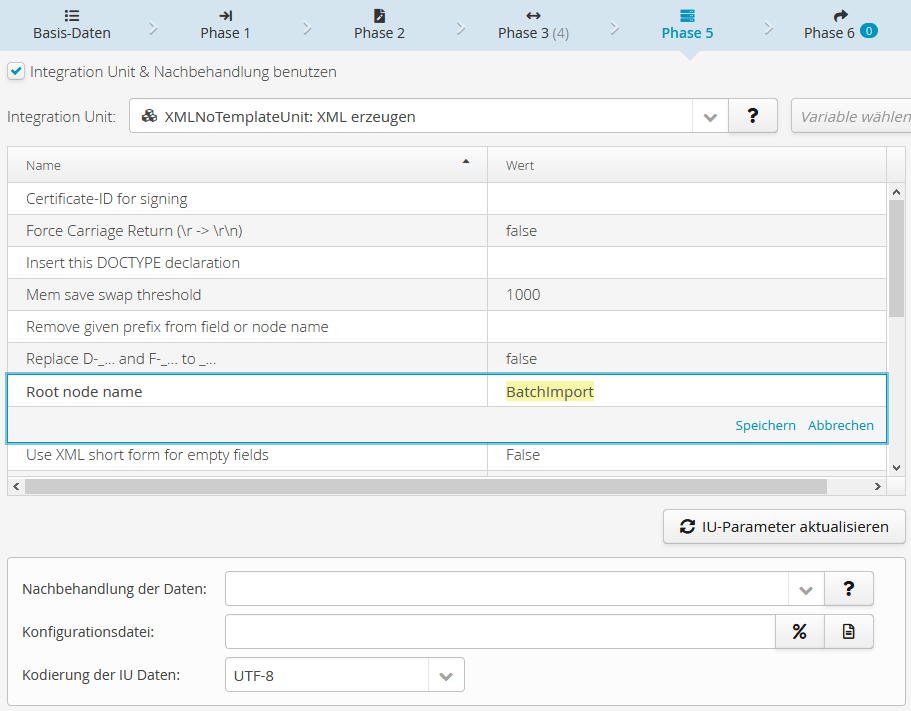911x711 pixels.
Task: Open the Nachbehandlung der Daten dropdown arrow
Action: [806, 590]
